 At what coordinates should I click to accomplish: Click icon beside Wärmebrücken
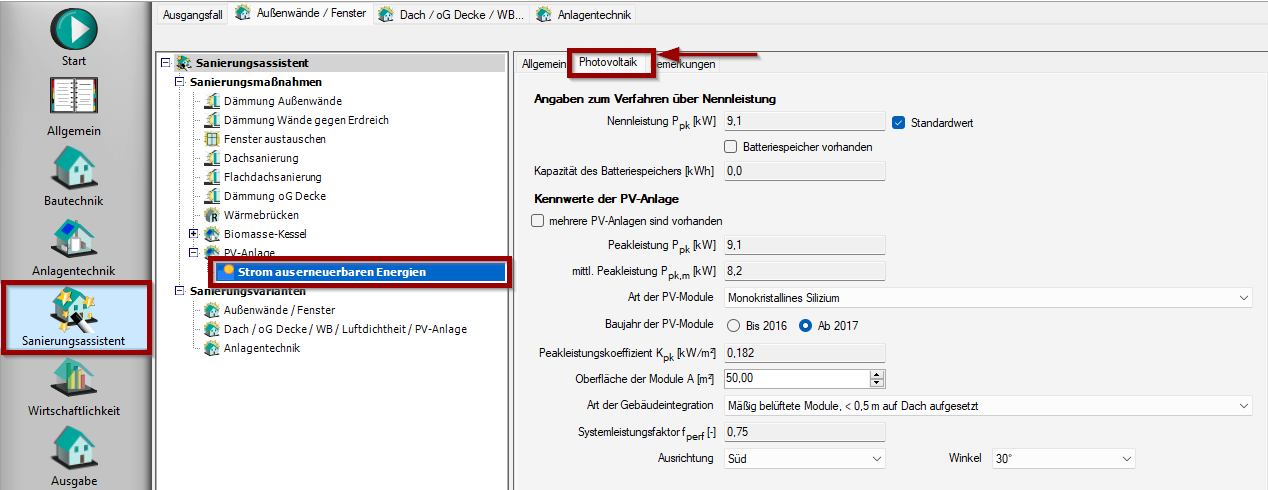click(211, 215)
